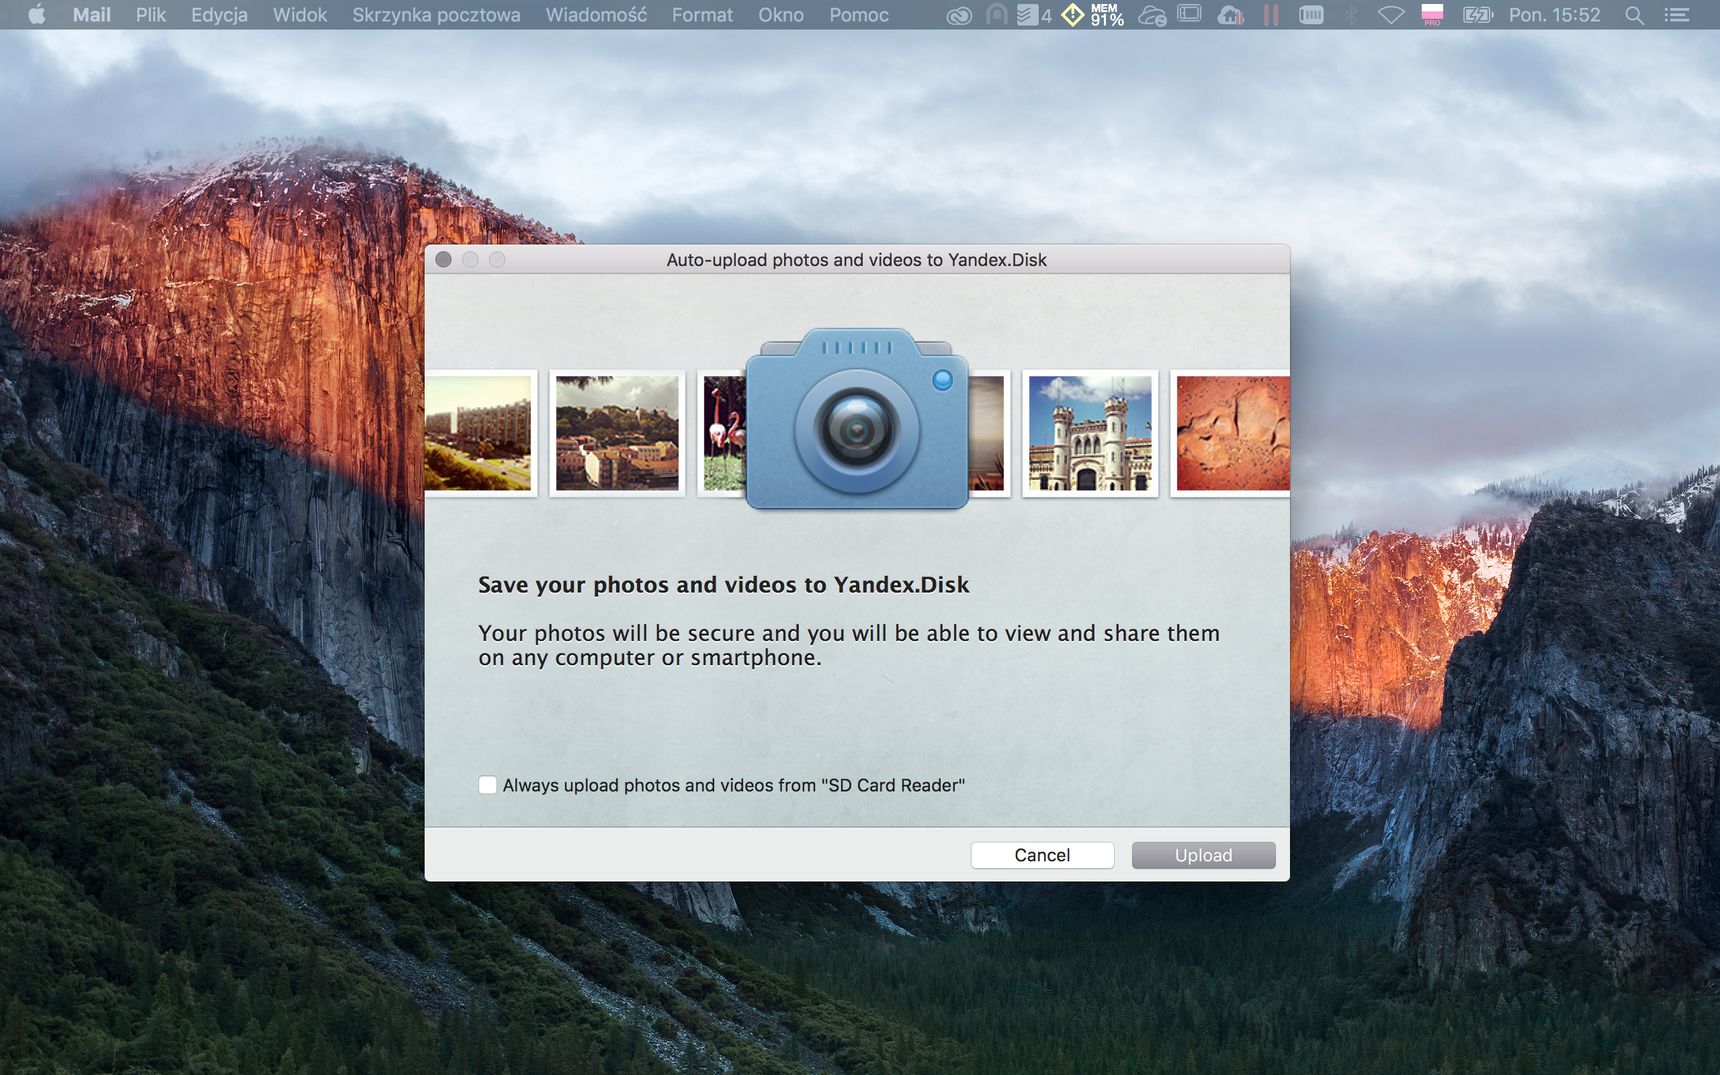Open the Polish flag input source menu
This screenshot has height=1075, width=1720.
tap(1432, 15)
